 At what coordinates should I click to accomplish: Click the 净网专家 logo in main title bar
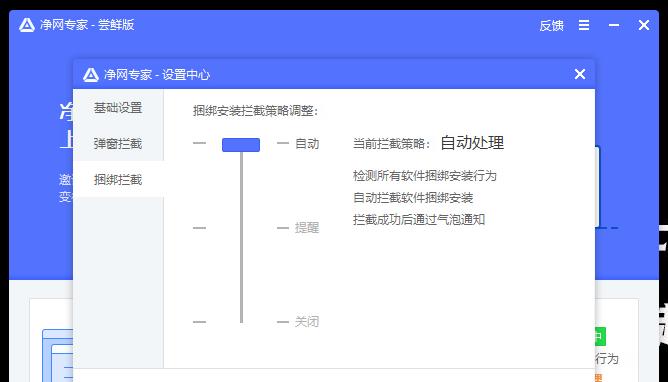pos(26,25)
